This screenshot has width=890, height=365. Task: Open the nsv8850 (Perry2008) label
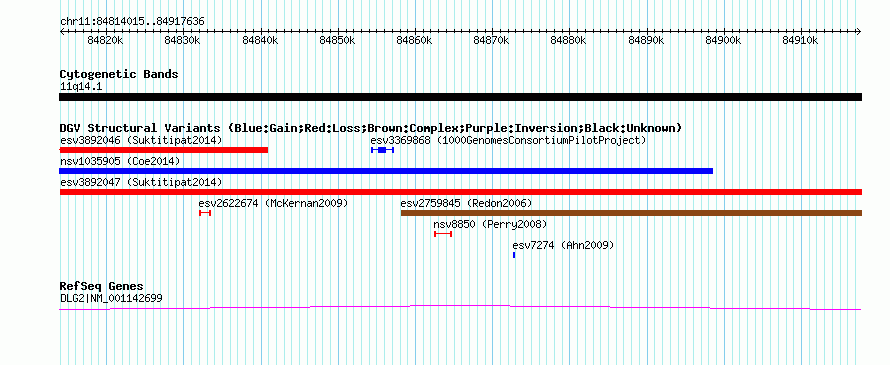[490, 224]
